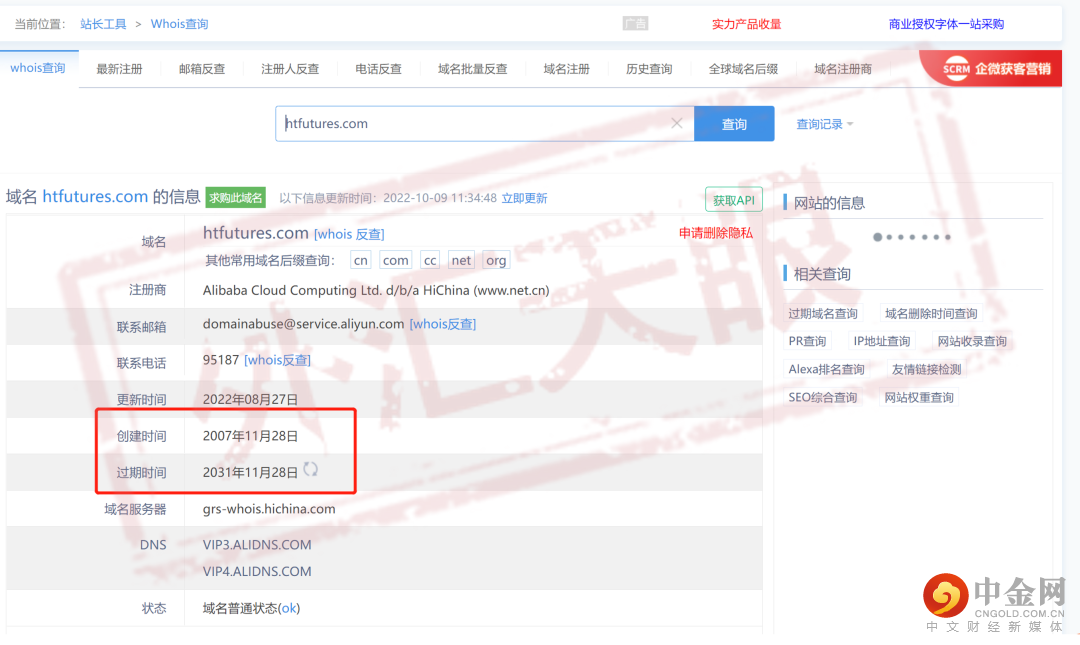Click the domain's [whois 反查] link
This screenshot has height=645, width=1080.
(x=349, y=234)
